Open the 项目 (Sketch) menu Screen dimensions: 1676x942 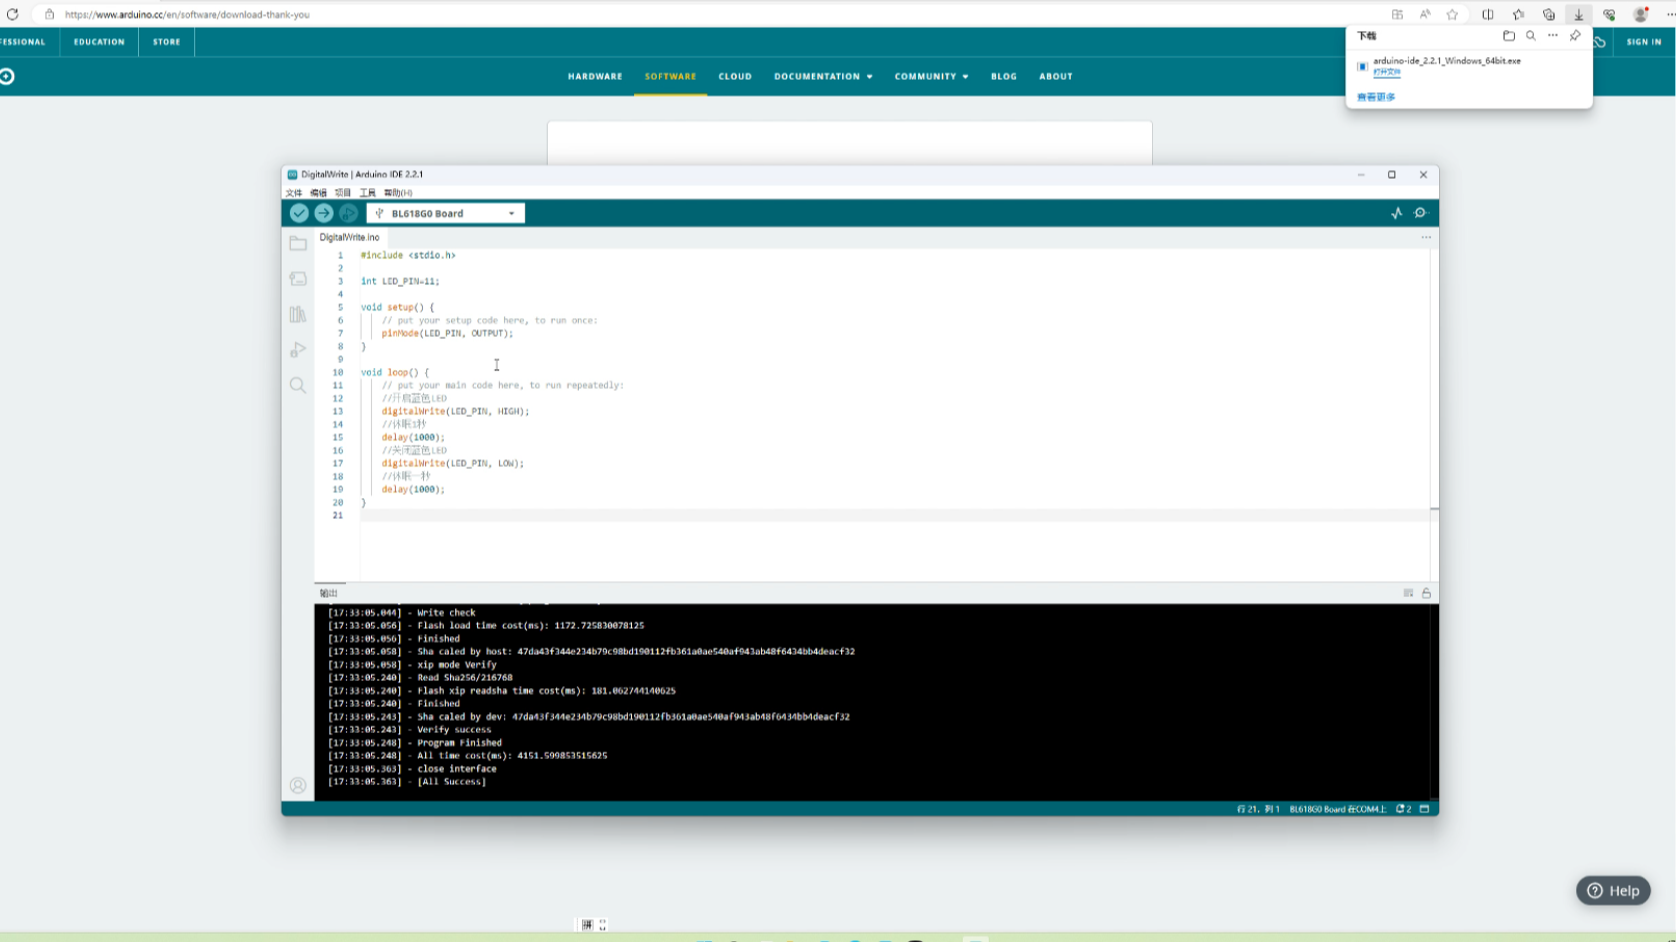coord(343,193)
